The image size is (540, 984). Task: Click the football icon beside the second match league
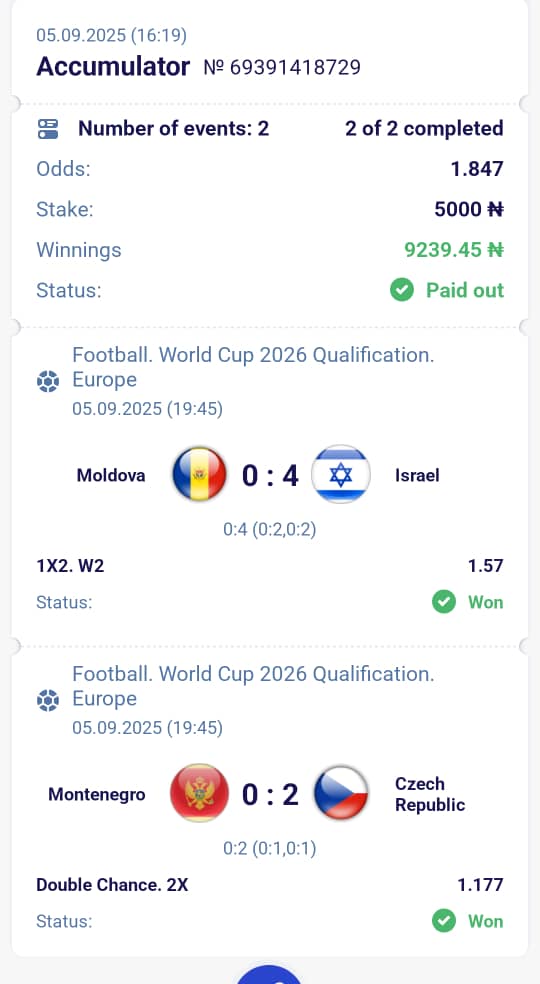(48, 700)
